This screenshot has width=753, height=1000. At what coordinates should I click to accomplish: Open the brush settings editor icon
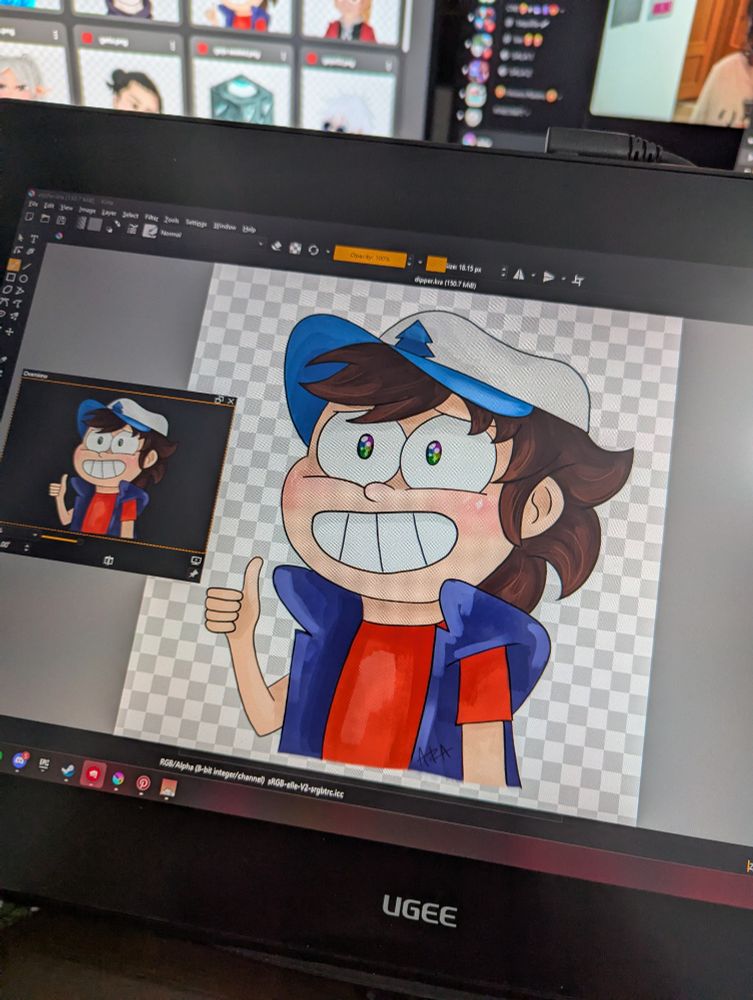click(x=132, y=229)
